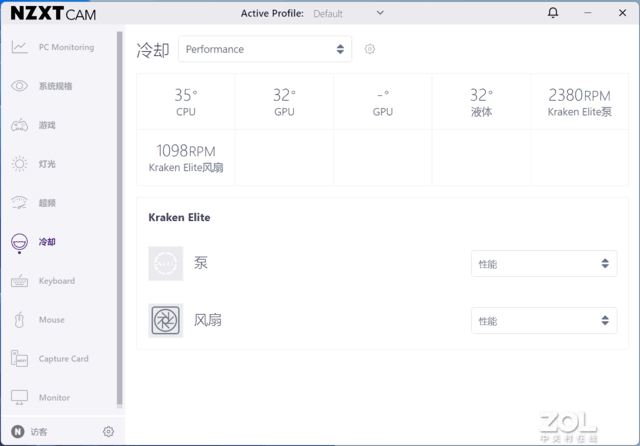640x446 pixels.
Task: Click gear icon next to Performance dropdown
Action: (x=369, y=49)
